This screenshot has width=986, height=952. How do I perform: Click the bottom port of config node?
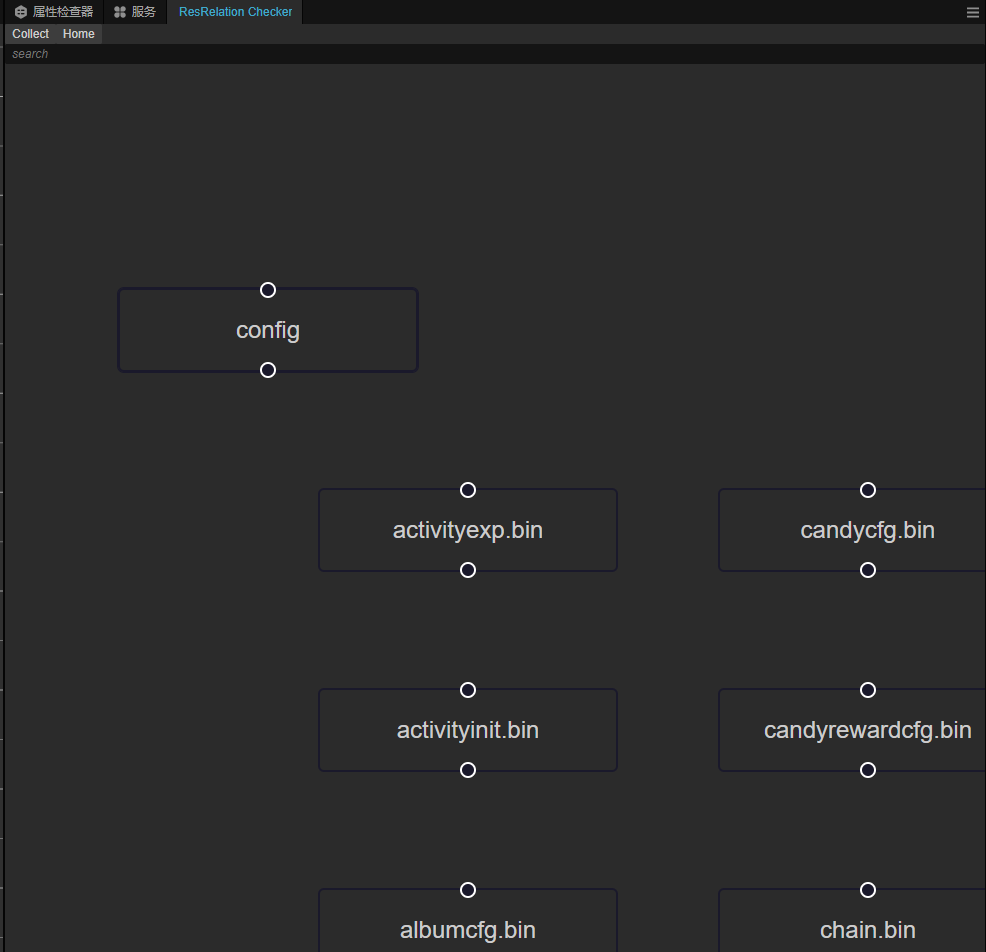(268, 370)
